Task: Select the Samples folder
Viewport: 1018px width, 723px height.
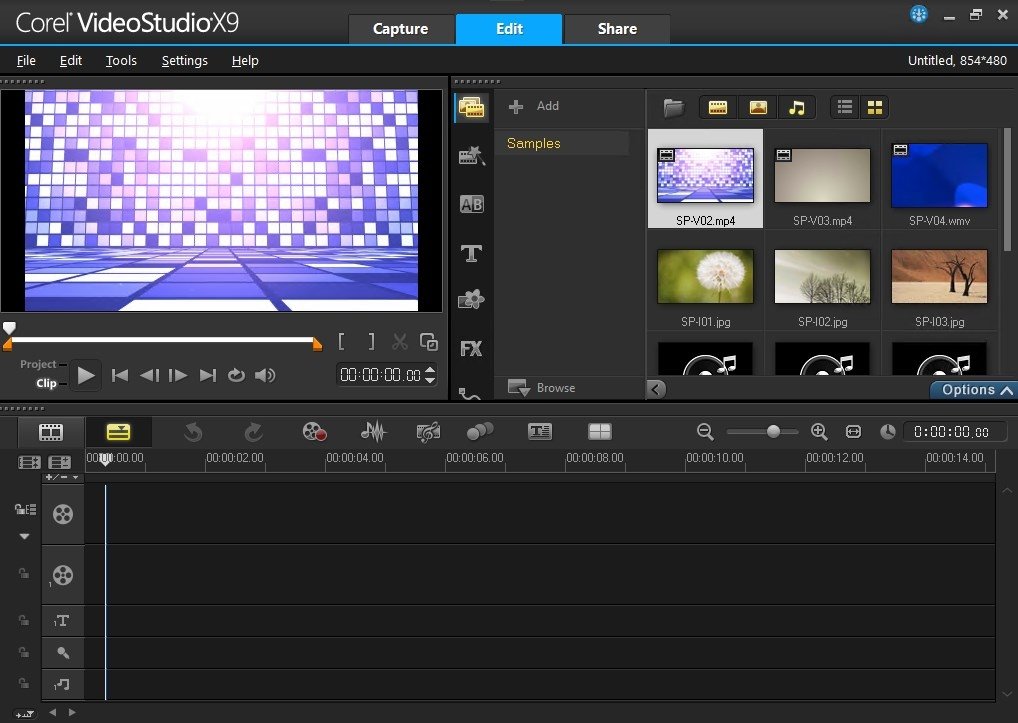Action: (563, 143)
